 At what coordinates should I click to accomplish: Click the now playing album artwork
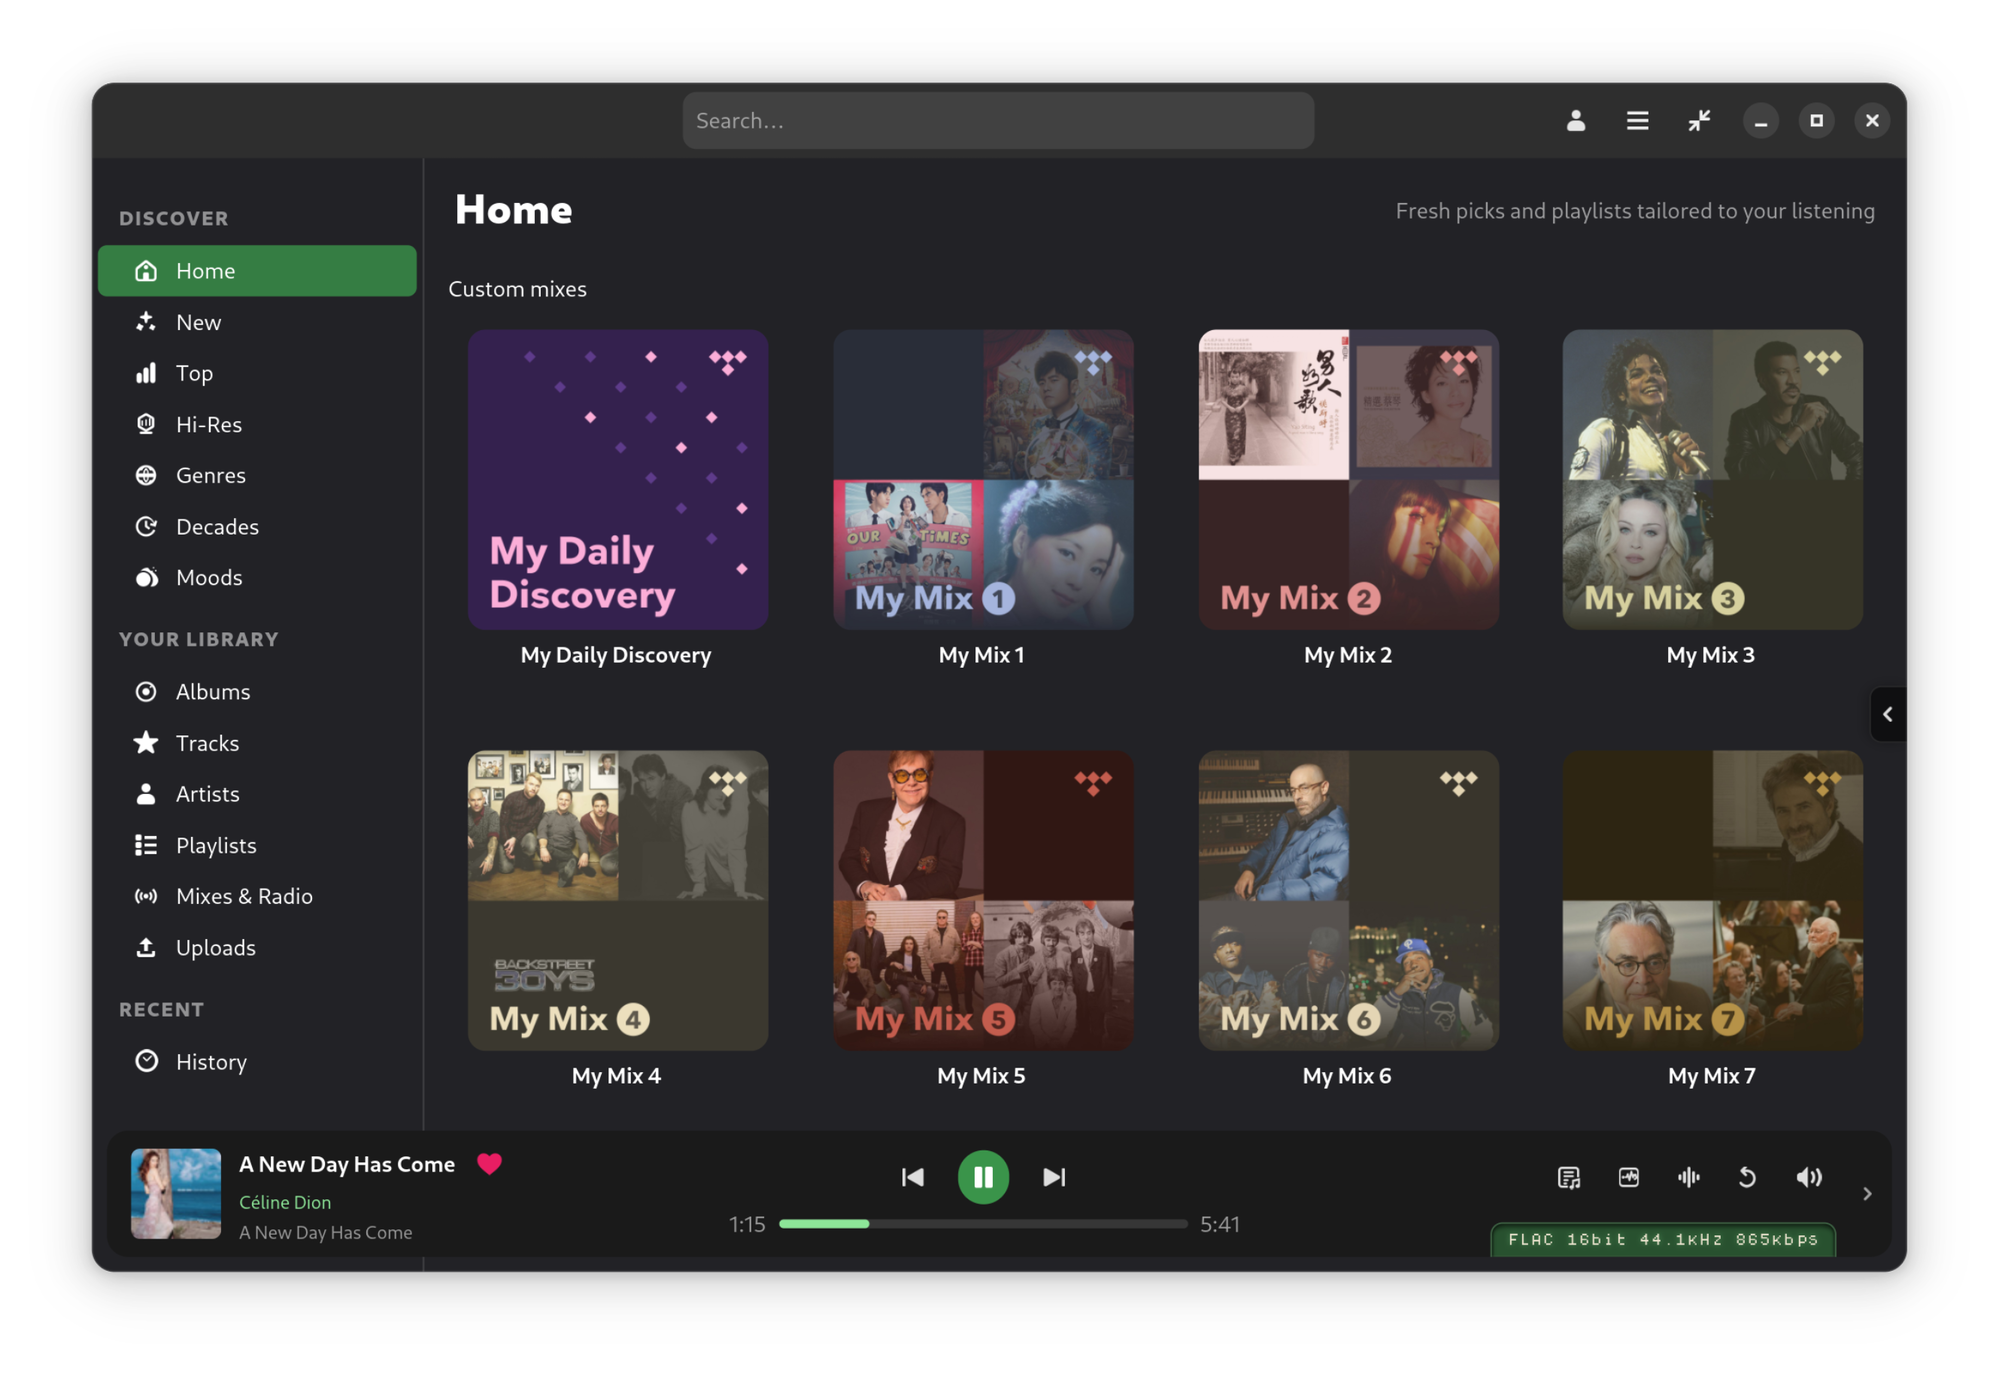click(x=176, y=1194)
